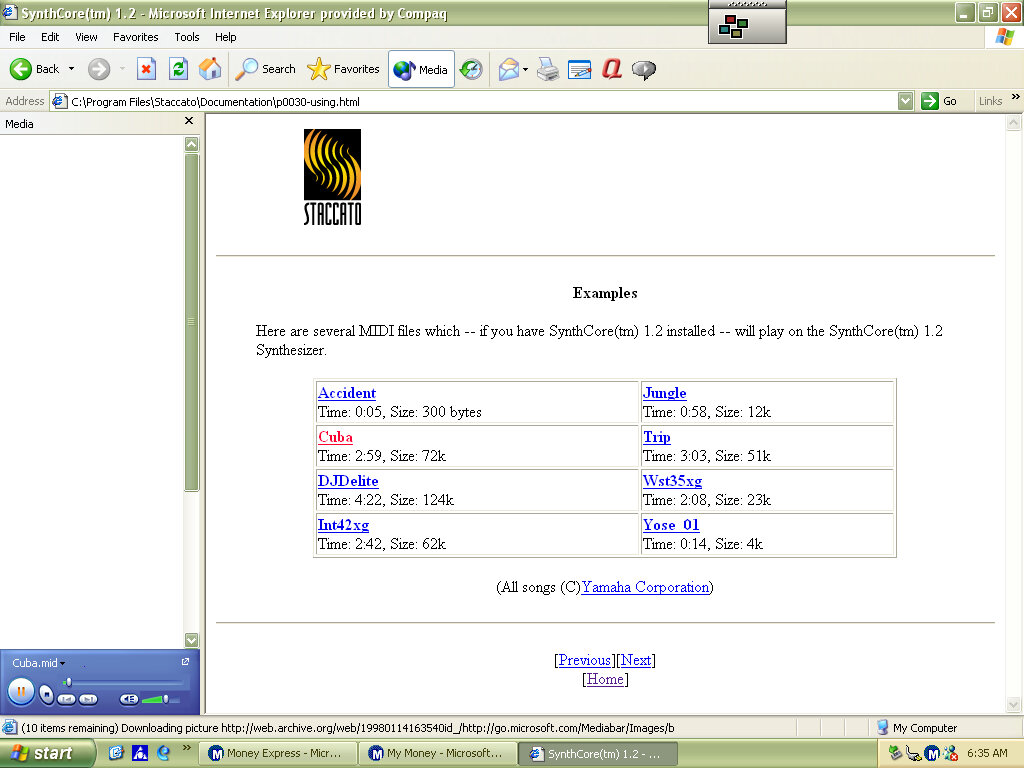Open the History toolbar icon

coord(471,69)
